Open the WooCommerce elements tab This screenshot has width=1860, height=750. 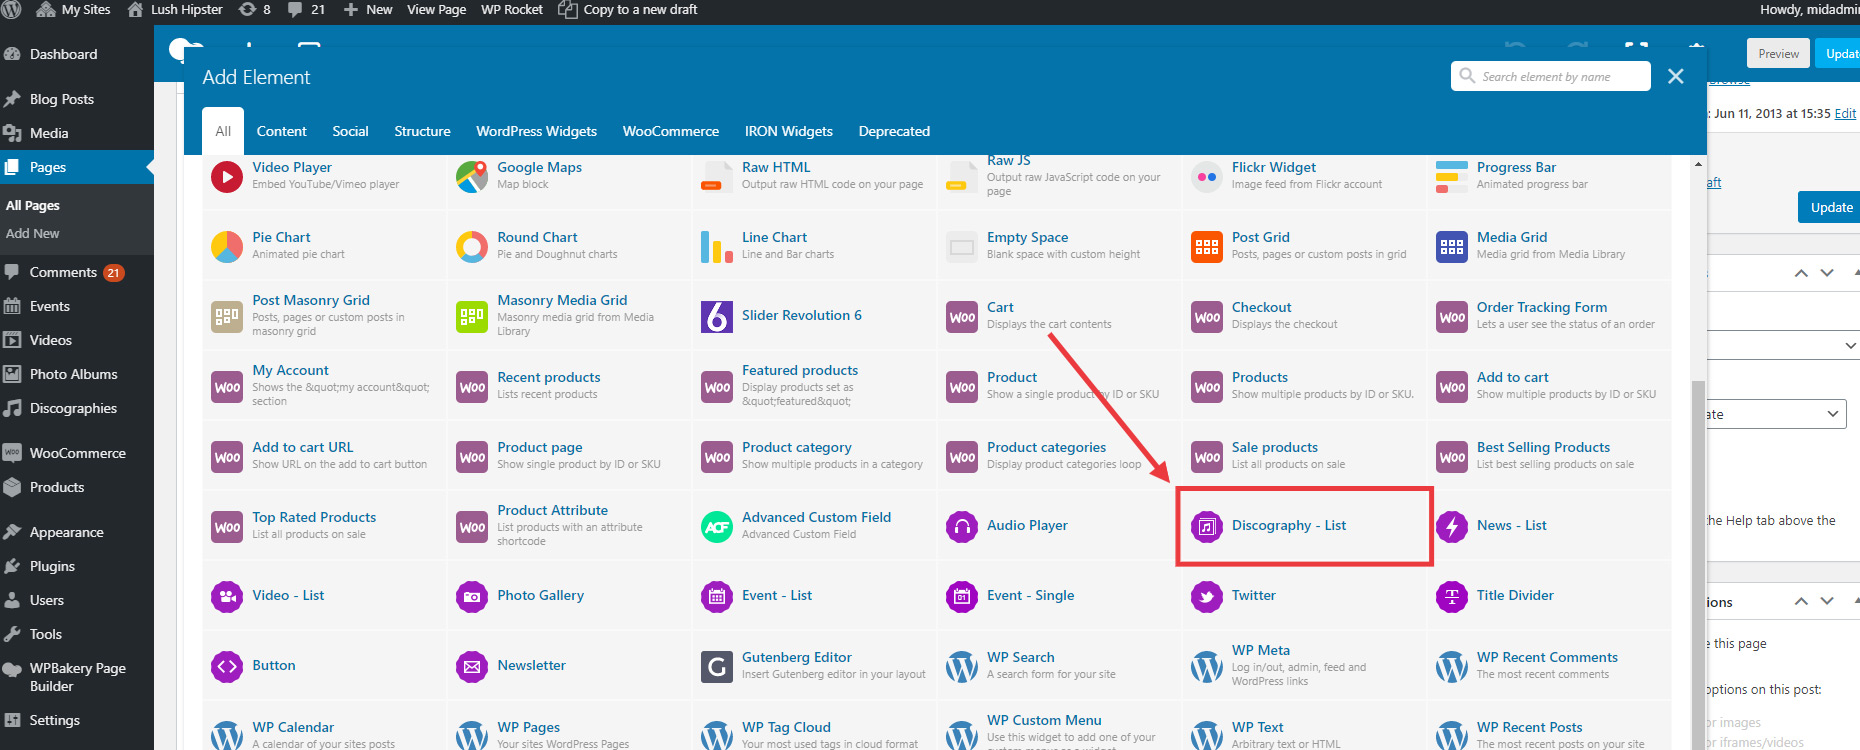point(670,131)
